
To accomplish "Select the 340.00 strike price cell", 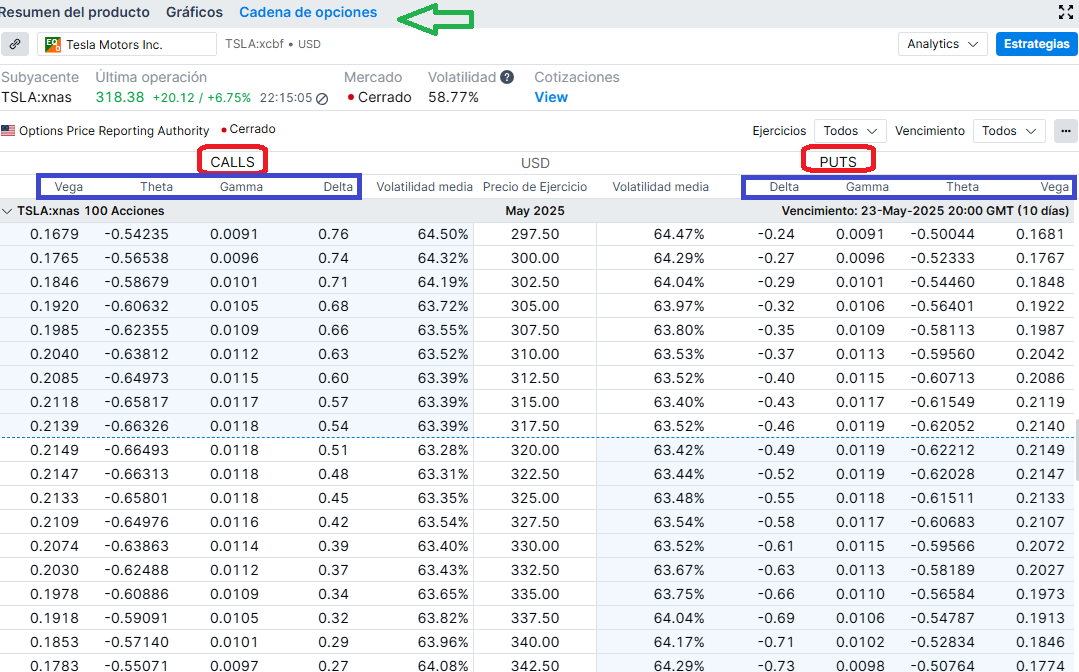I will click(535, 642).
